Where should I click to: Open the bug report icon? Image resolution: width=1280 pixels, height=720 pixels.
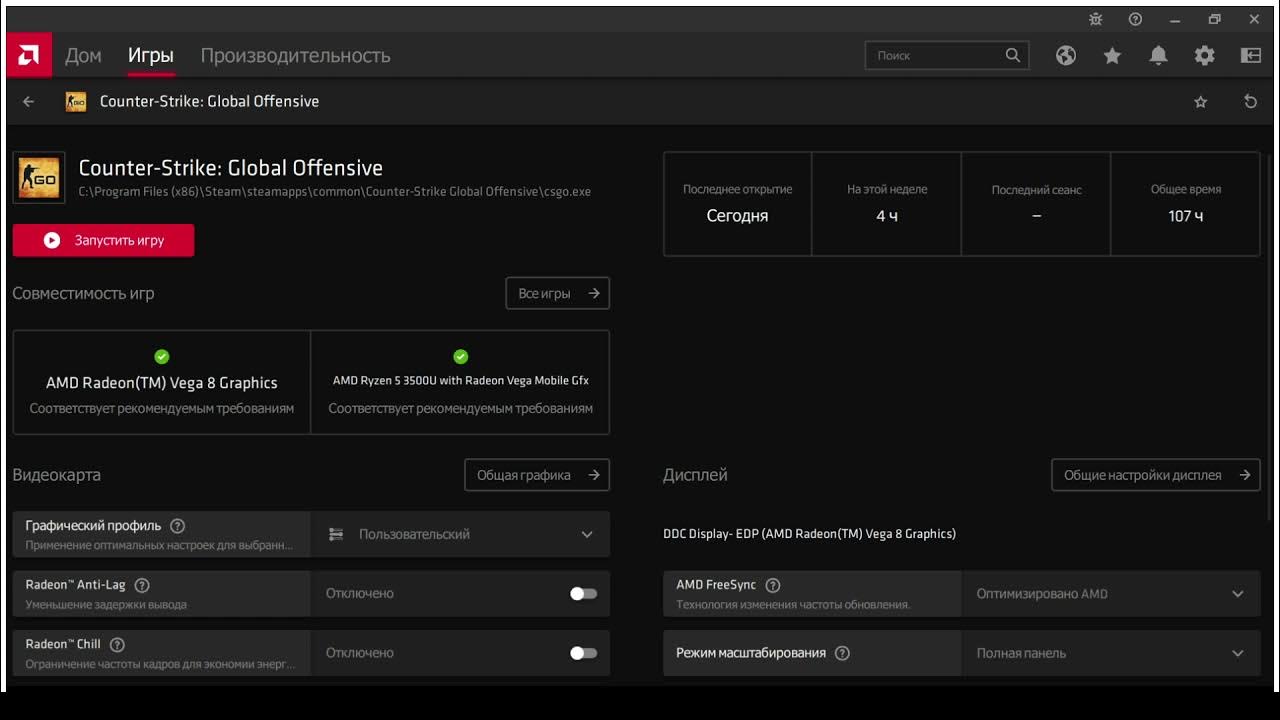[x=1095, y=19]
